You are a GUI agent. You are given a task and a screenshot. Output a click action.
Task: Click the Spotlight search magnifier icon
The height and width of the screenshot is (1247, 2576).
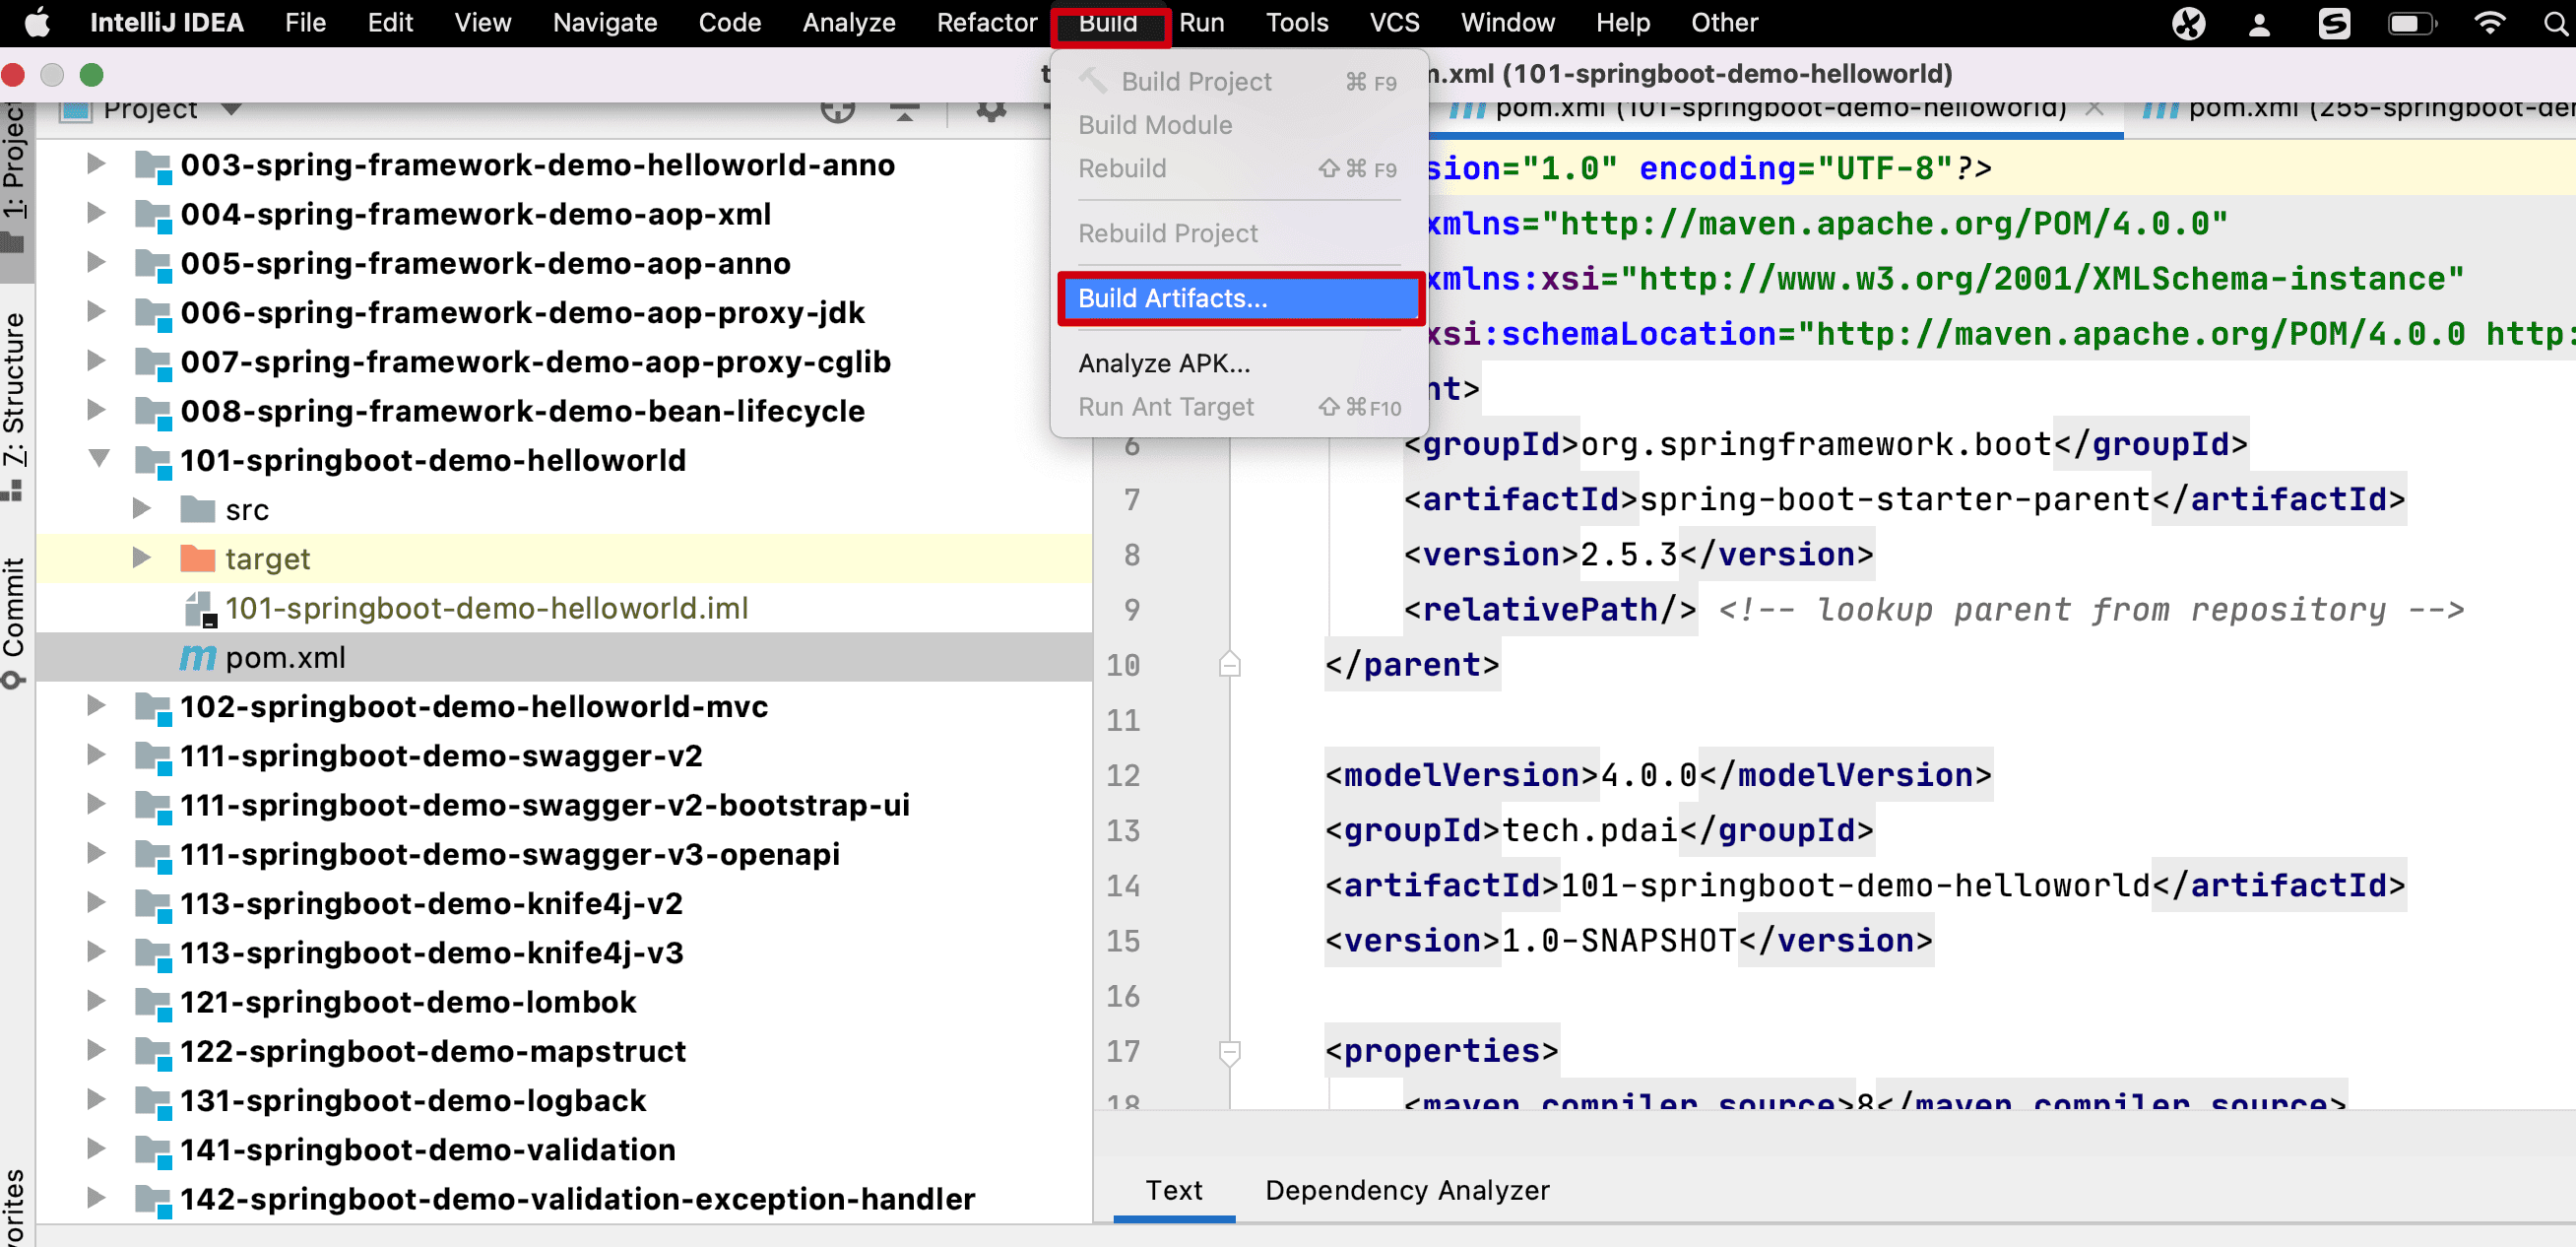(2555, 23)
